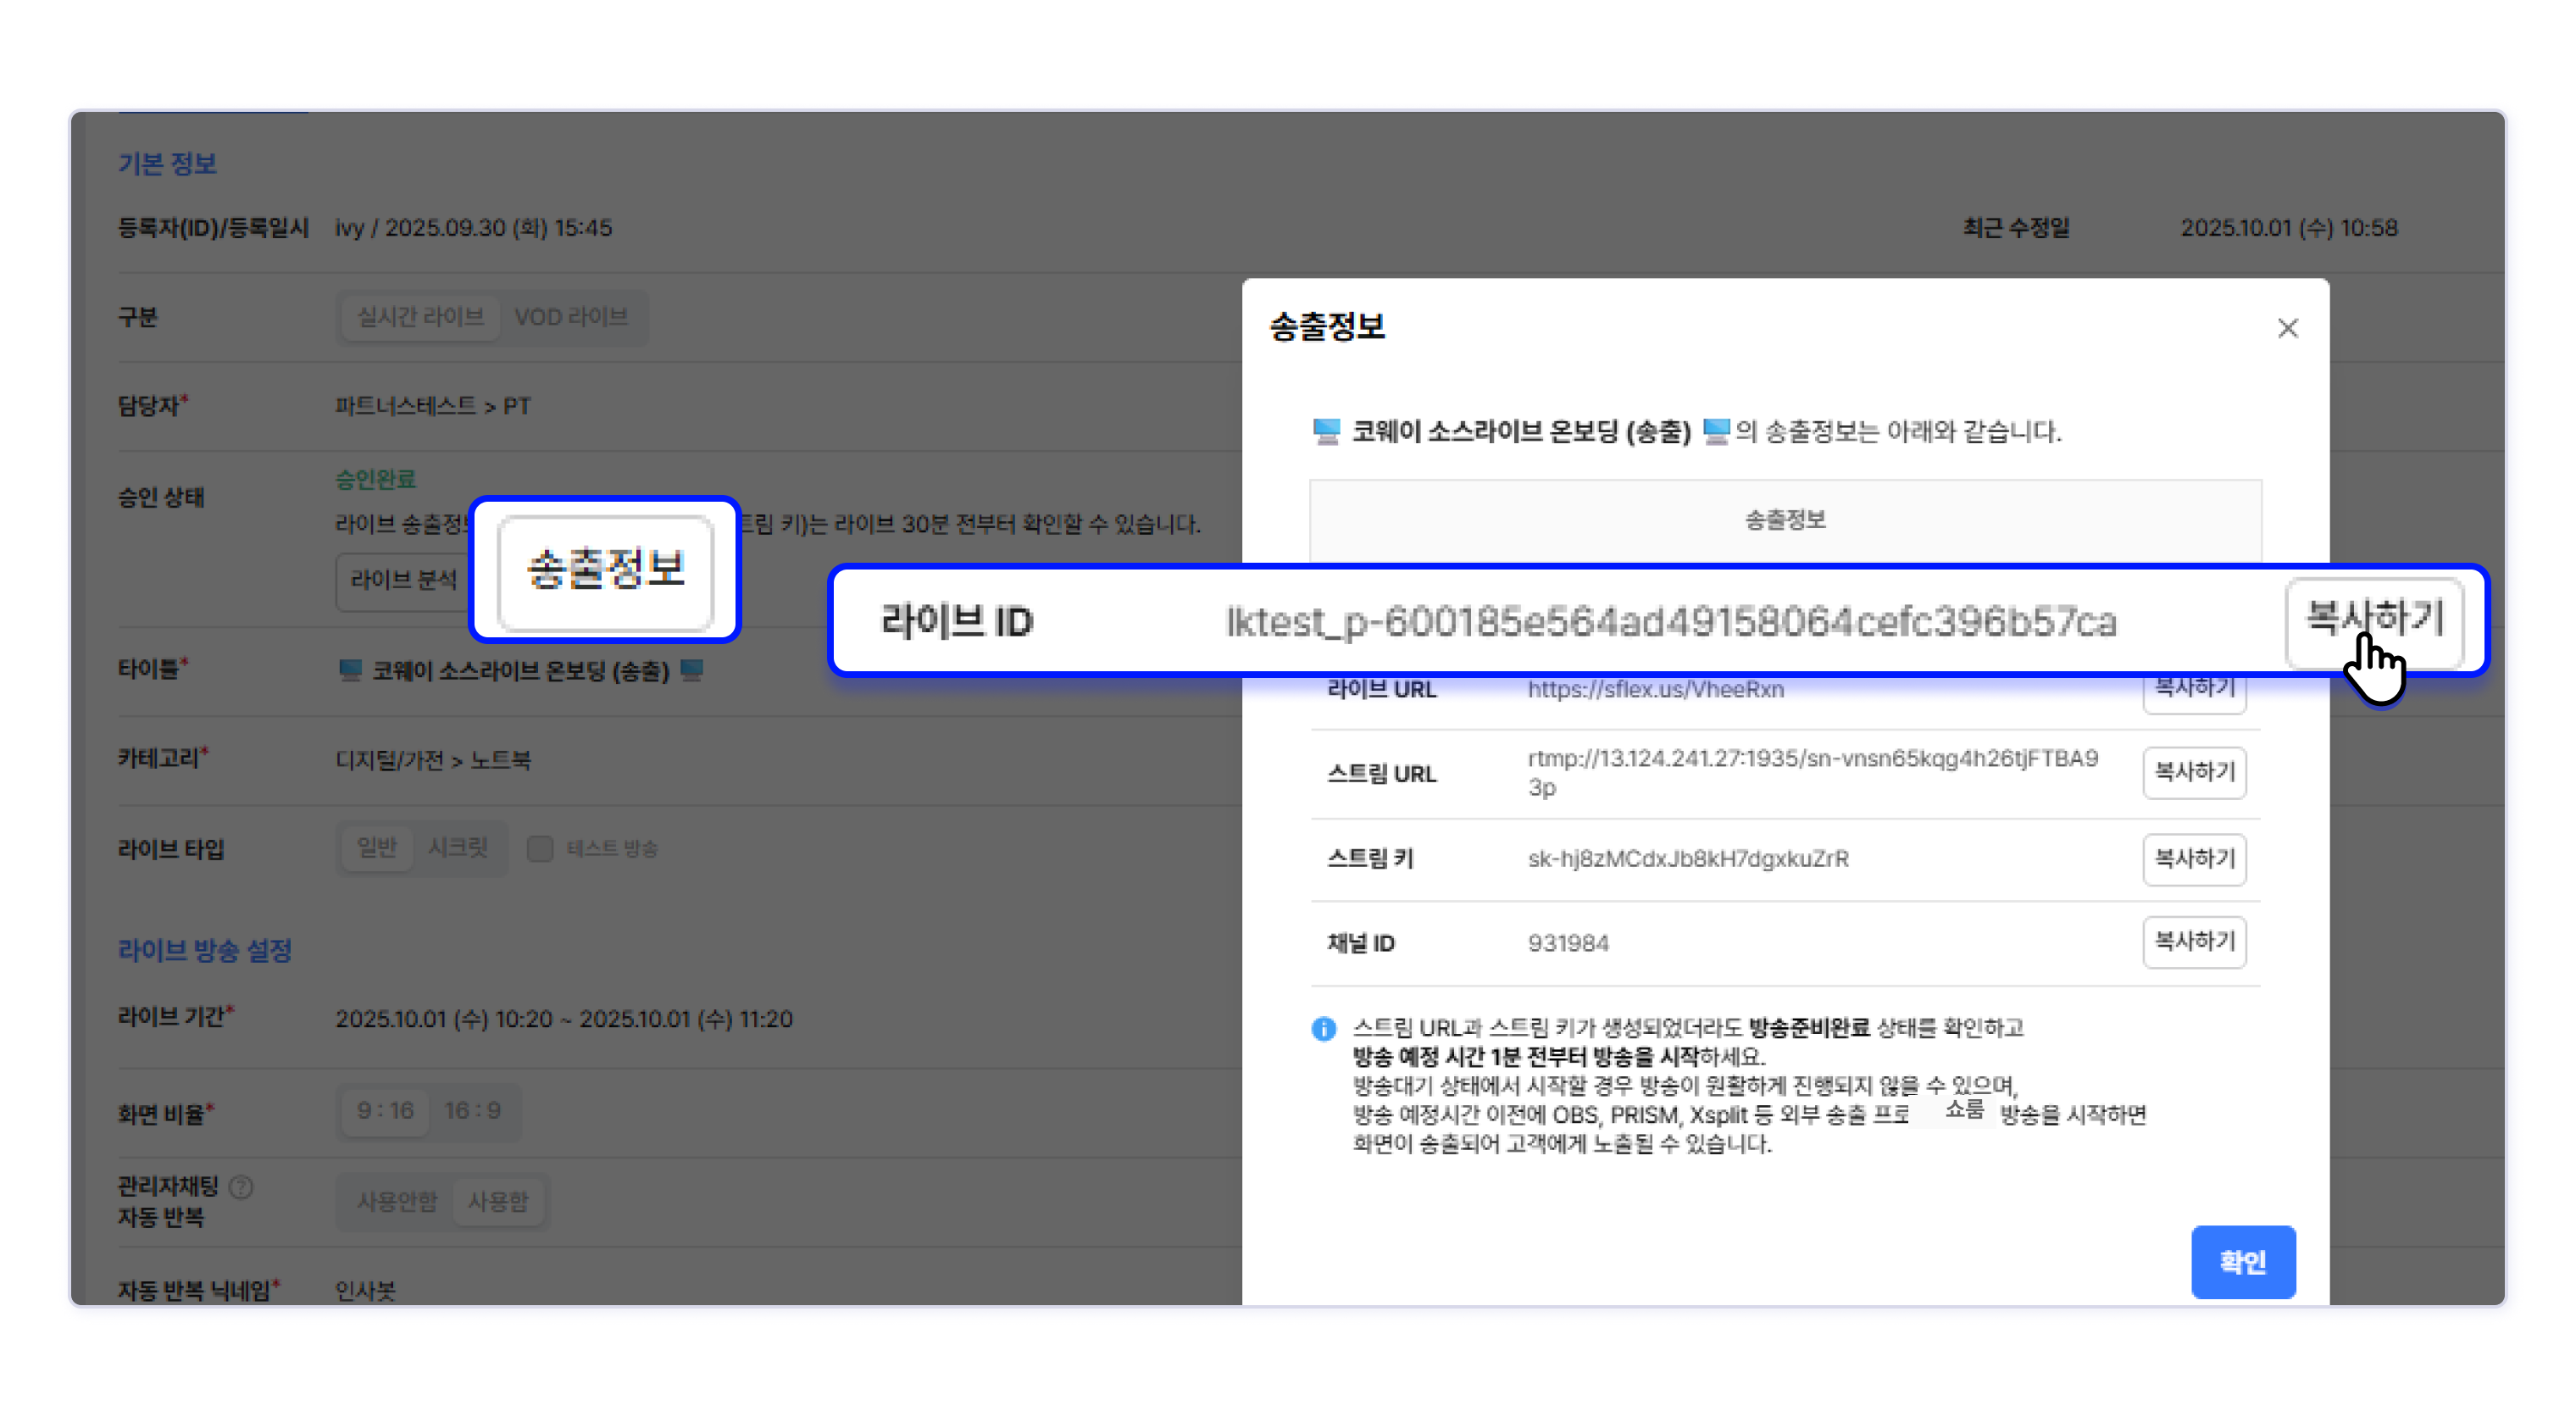Select the VOD 라이브 option

[x=571, y=317]
